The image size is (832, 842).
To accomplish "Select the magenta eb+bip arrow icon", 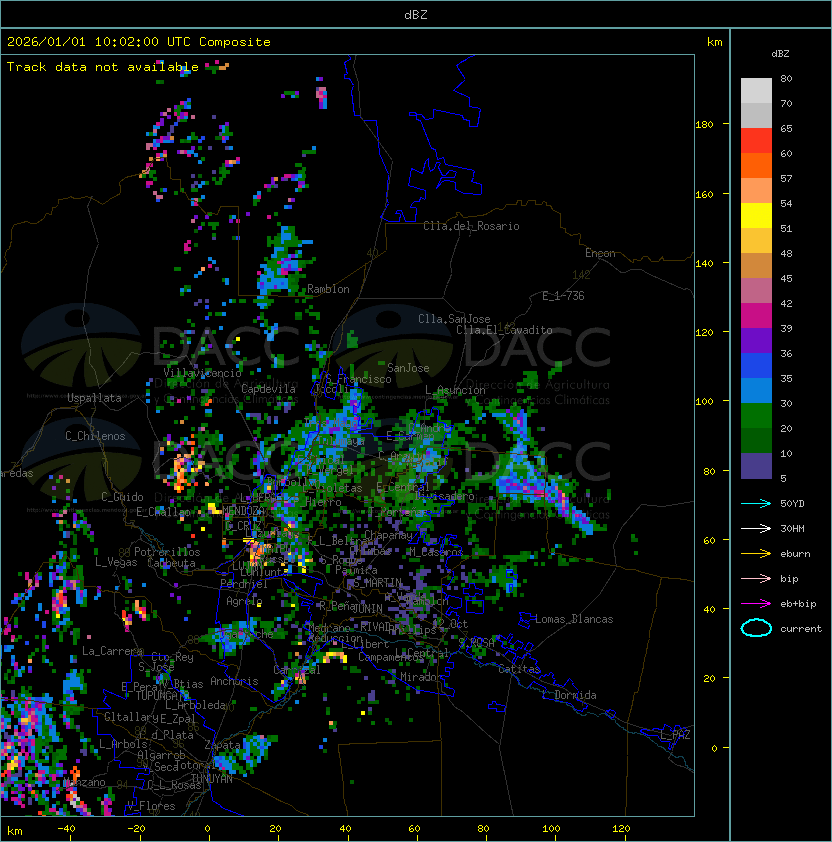I will click(x=756, y=604).
